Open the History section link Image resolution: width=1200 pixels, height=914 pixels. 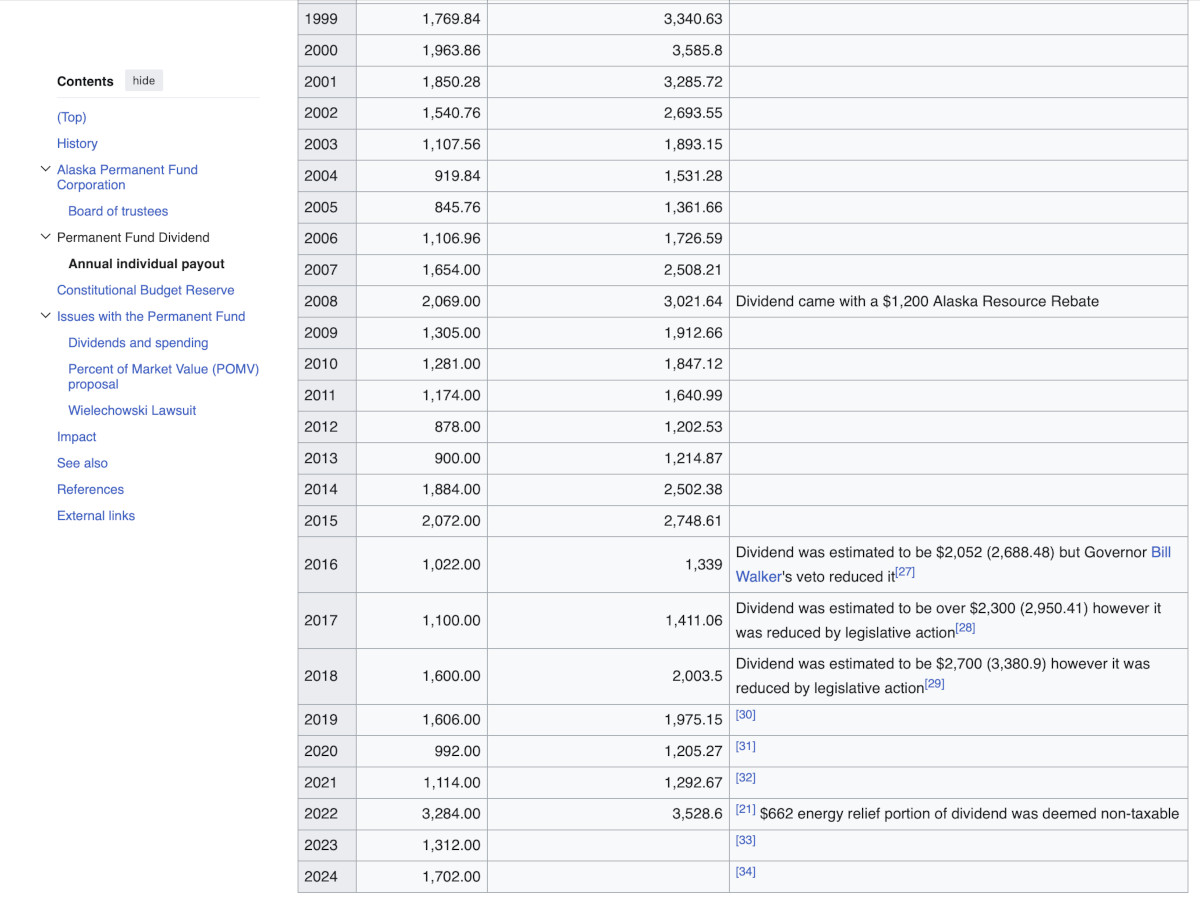coord(77,144)
